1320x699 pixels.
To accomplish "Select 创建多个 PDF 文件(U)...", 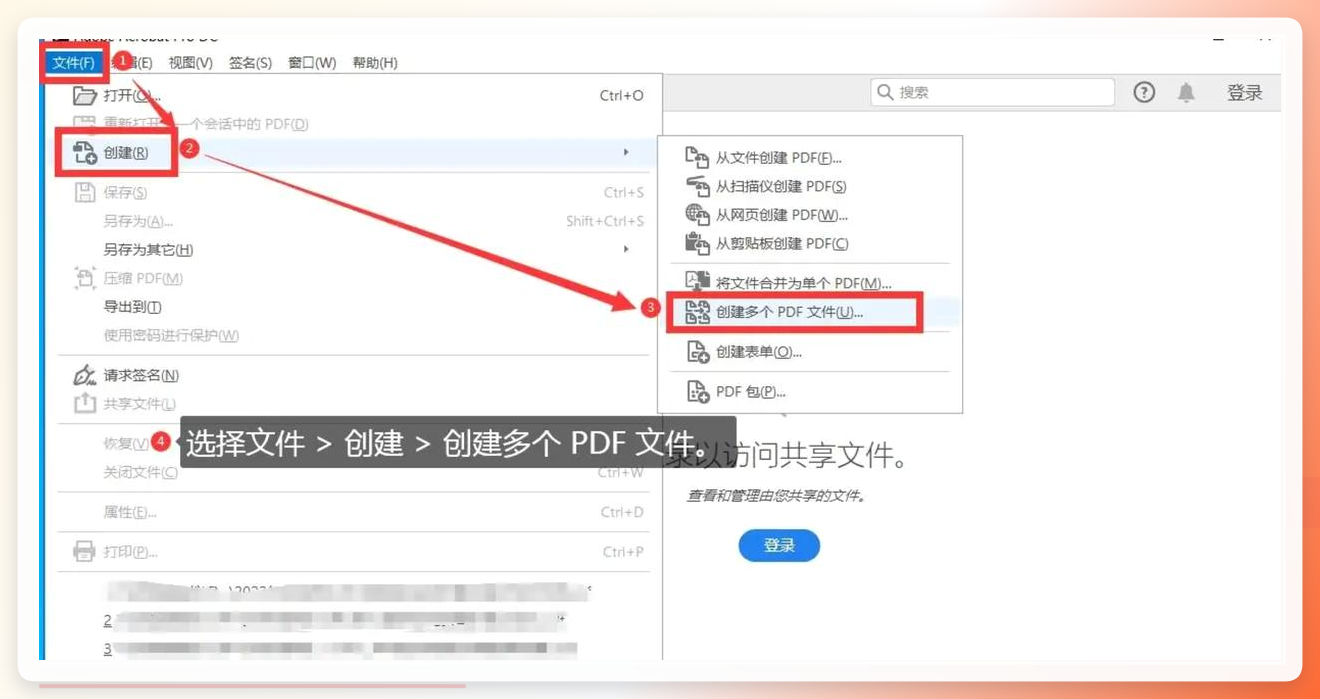I will 790,313.
